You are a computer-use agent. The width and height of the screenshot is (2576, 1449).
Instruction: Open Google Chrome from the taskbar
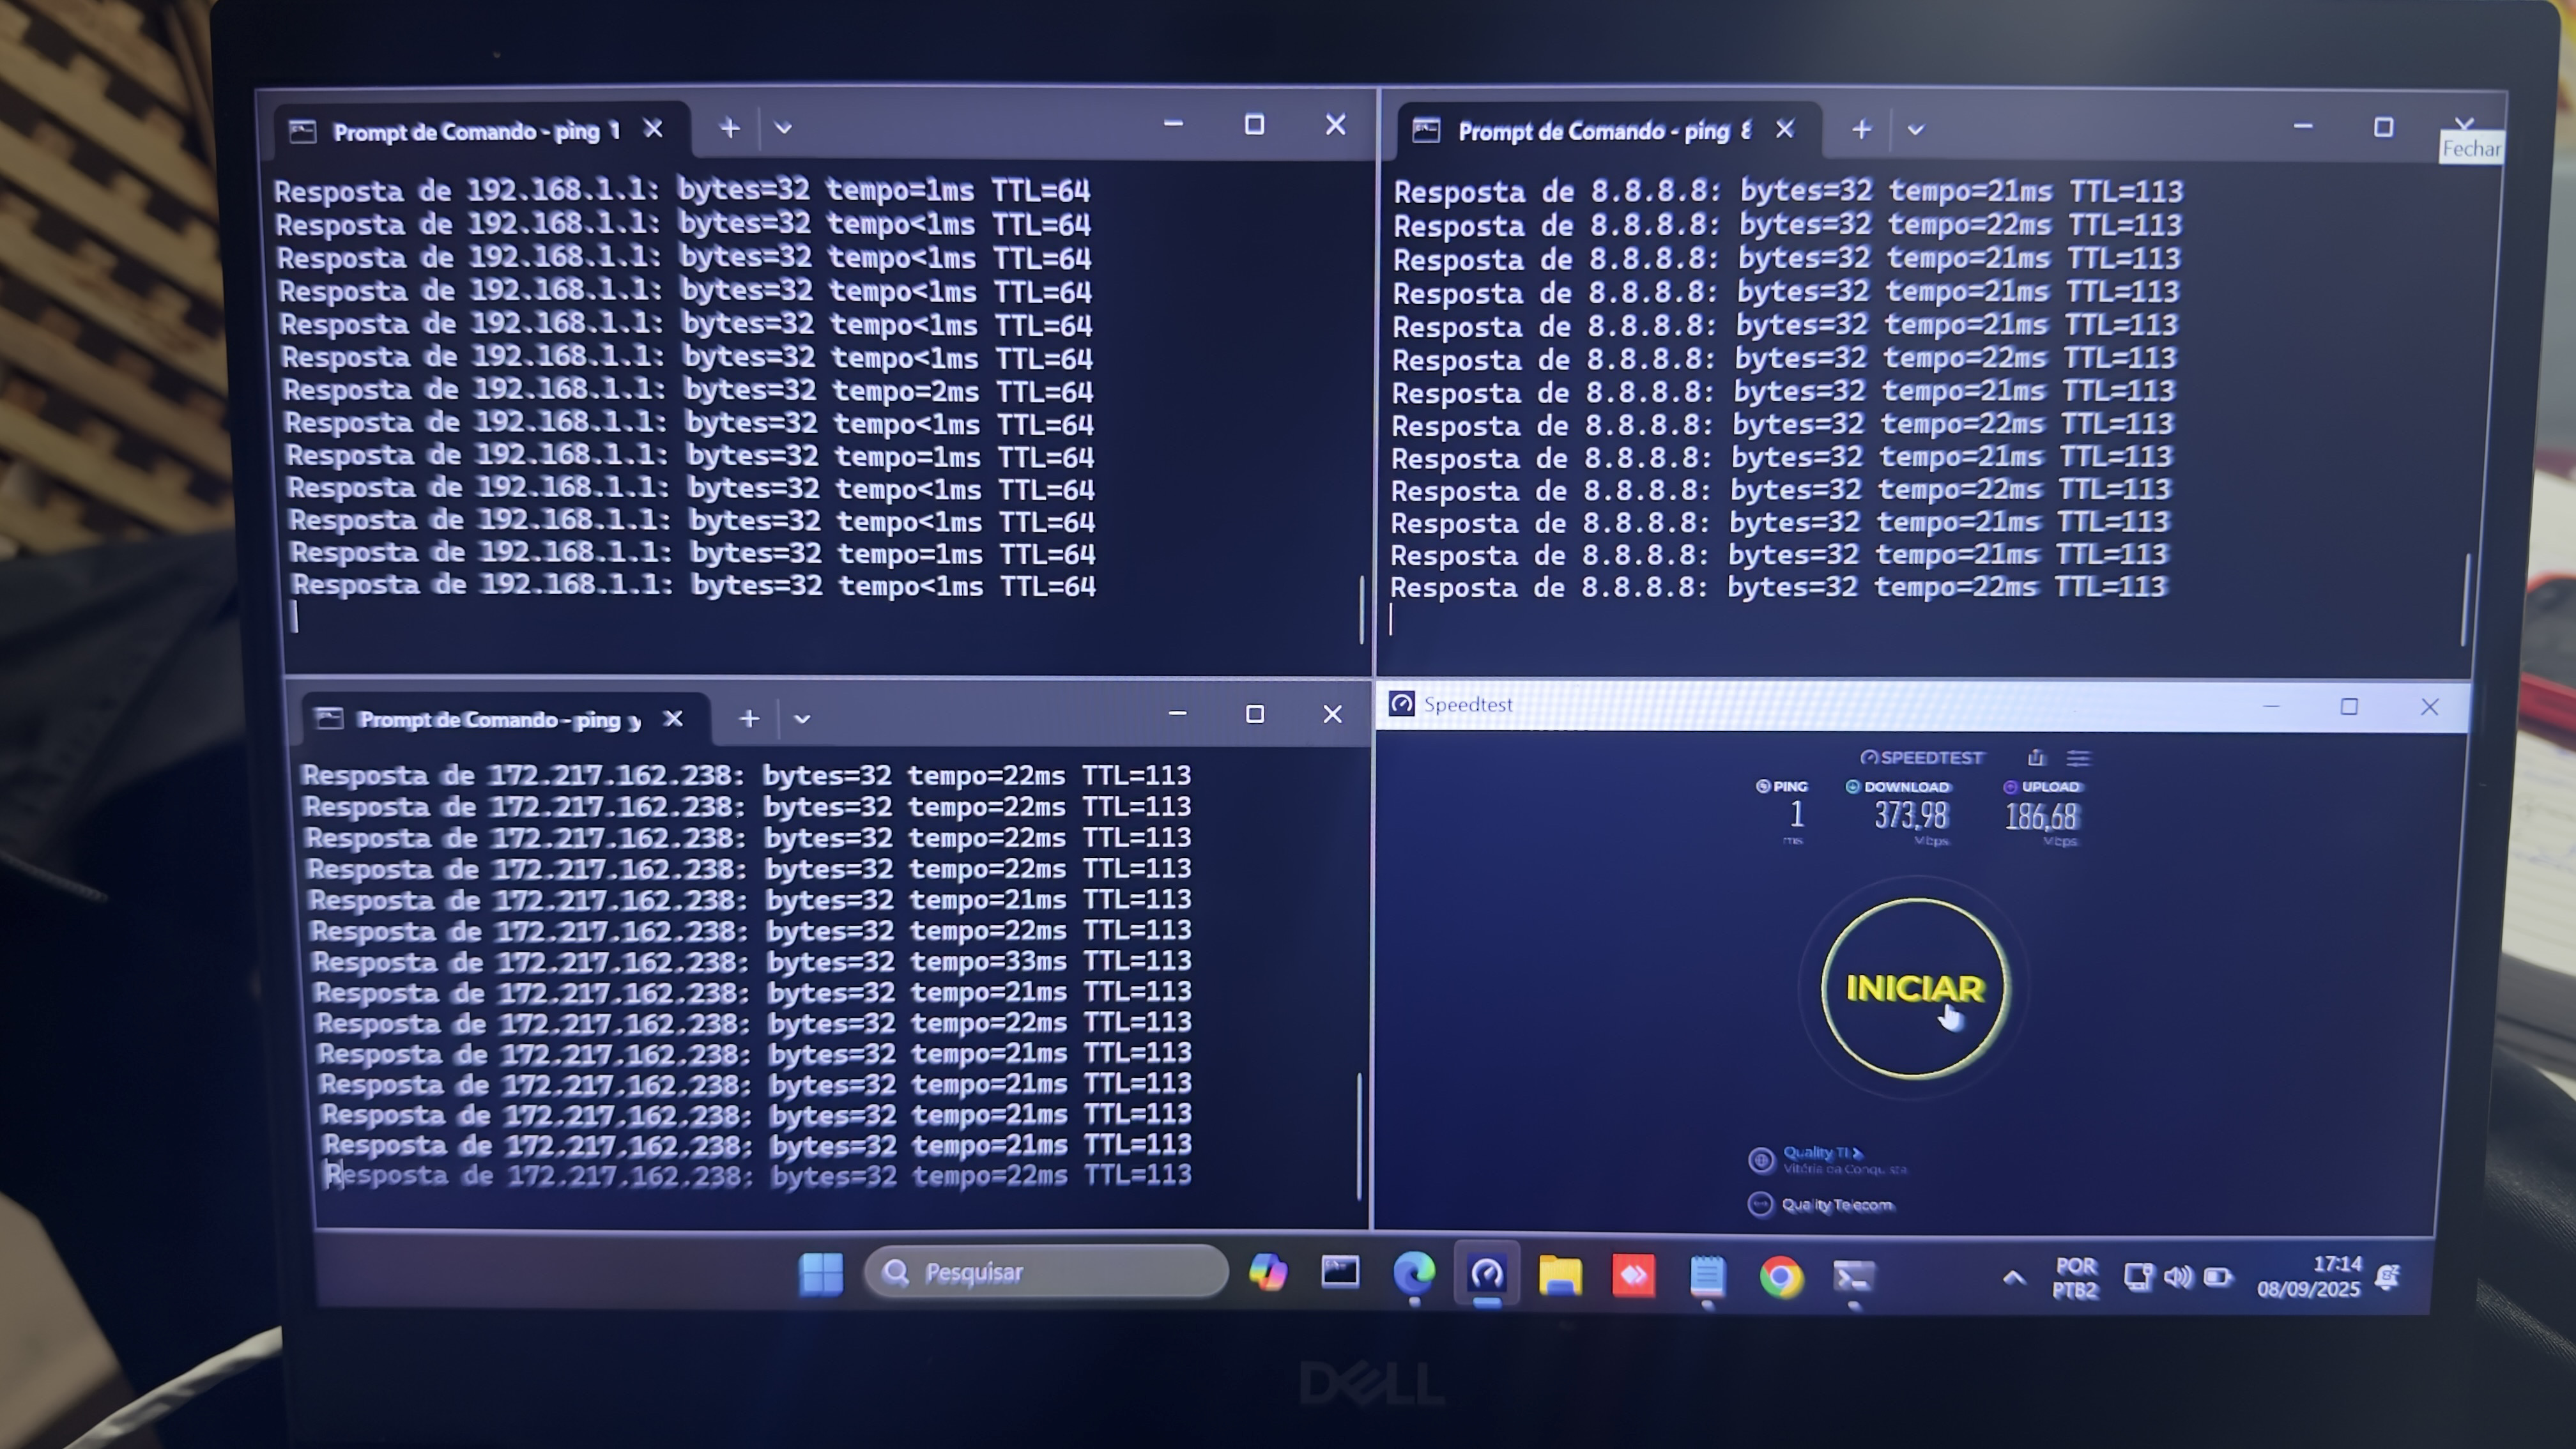tap(1781, 1276)
